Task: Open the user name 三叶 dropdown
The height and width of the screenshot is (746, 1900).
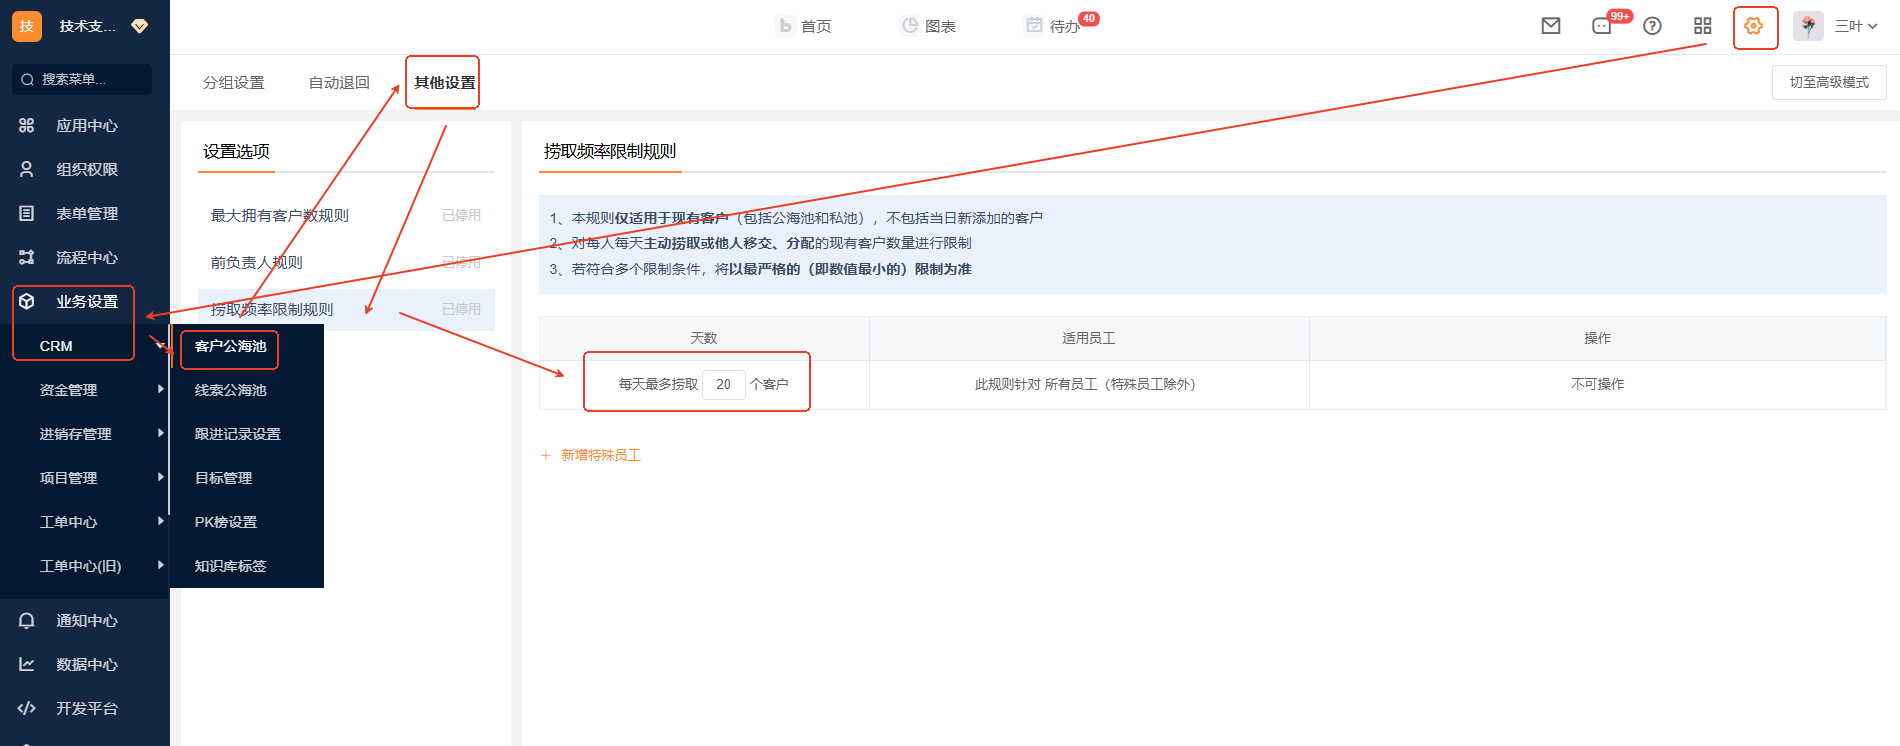Action: click(1856, 26)
